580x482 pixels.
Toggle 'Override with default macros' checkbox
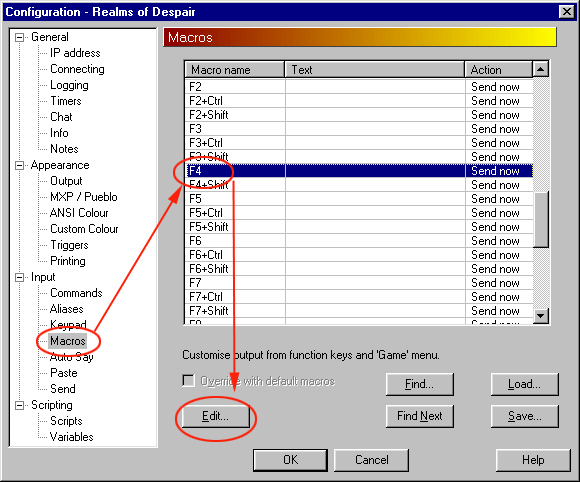189,381
